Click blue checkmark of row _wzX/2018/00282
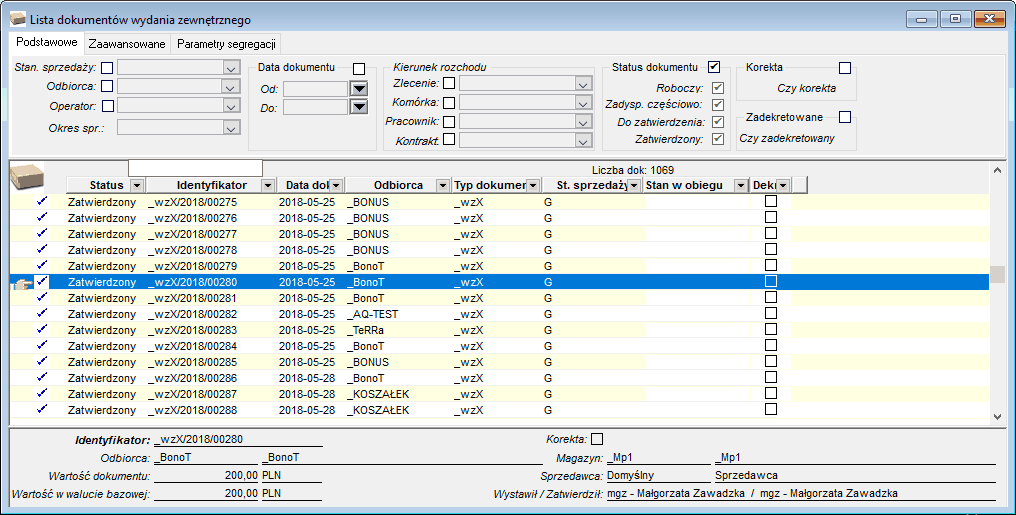The image size is (1016, 515). point(42,314)
